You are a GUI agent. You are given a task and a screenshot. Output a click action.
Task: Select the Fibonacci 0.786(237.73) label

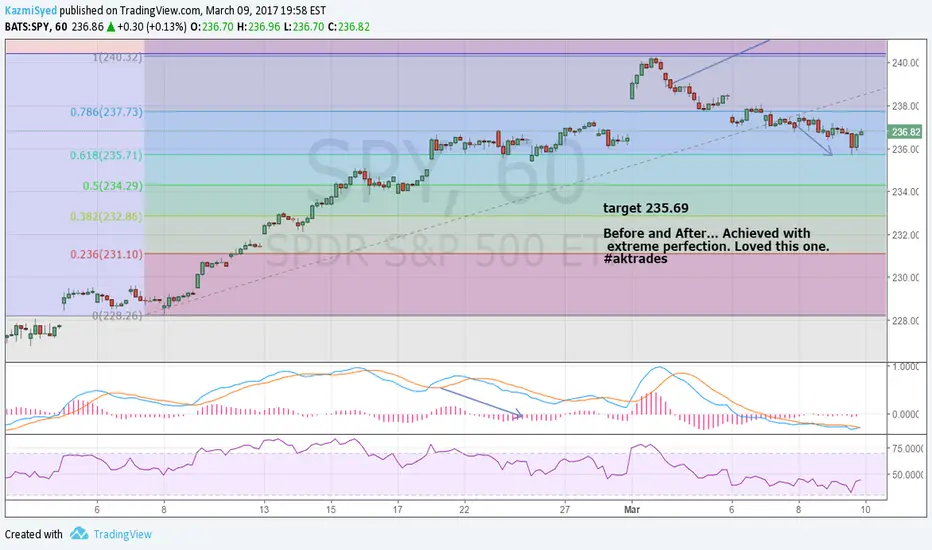pos(106,112)
